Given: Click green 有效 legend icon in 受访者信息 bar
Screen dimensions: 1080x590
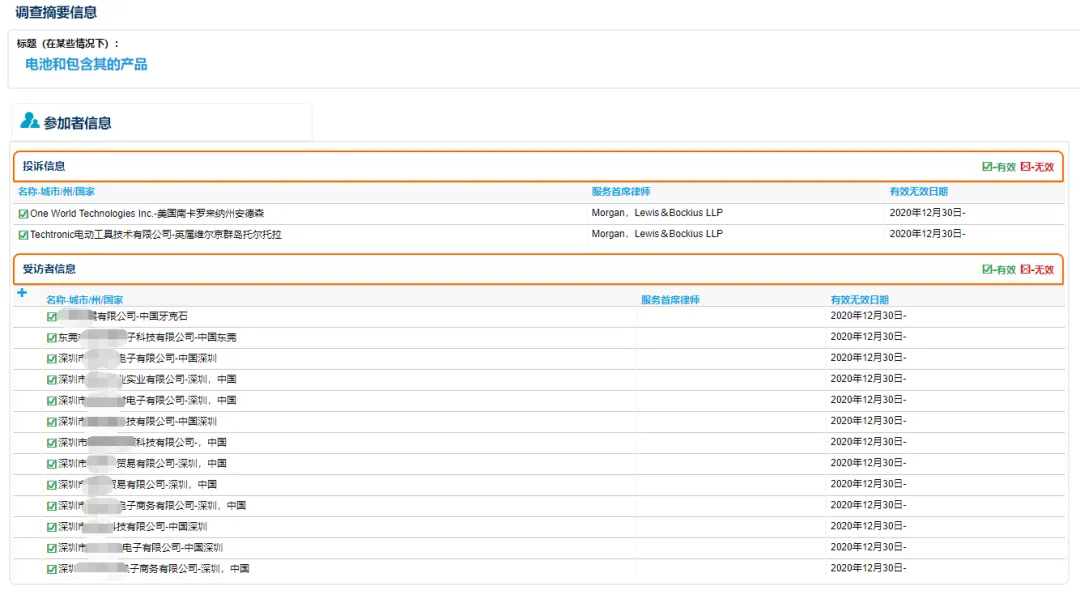Looking at the screenshot, I should [987, 269].
